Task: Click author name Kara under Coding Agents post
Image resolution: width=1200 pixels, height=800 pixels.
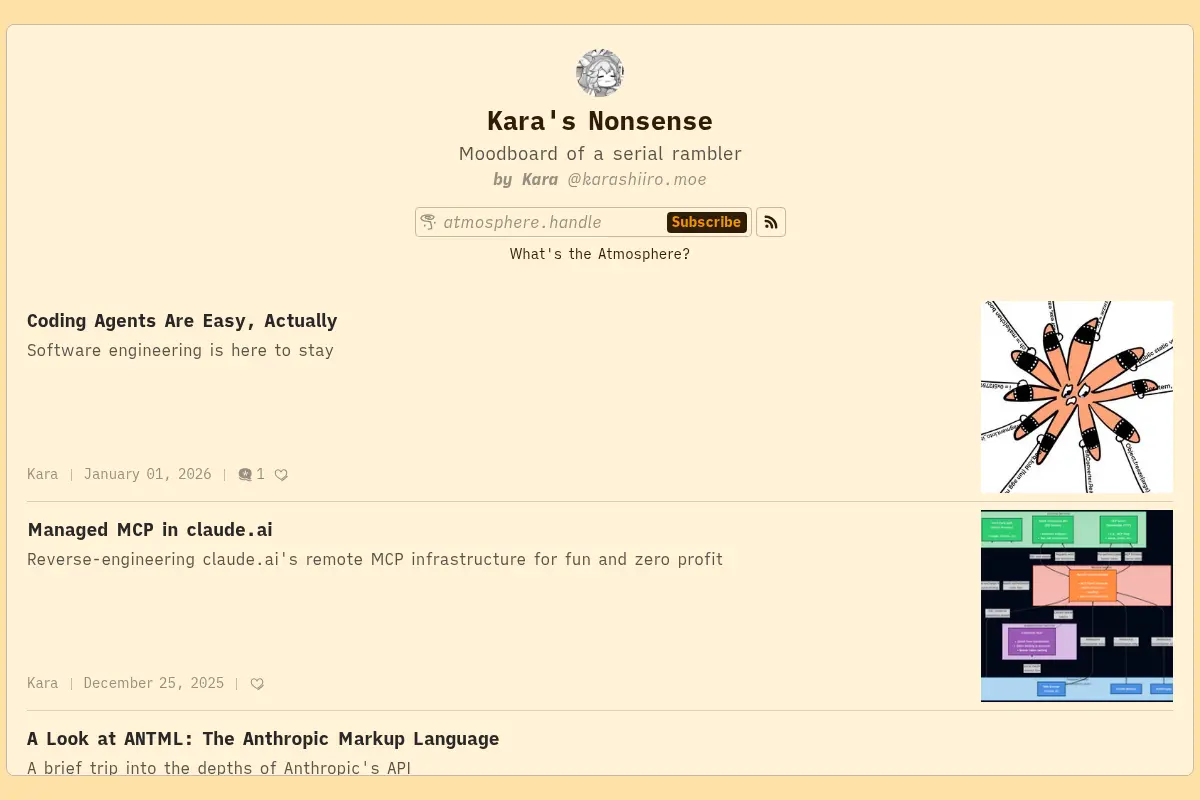Action: tap(43, 474)
